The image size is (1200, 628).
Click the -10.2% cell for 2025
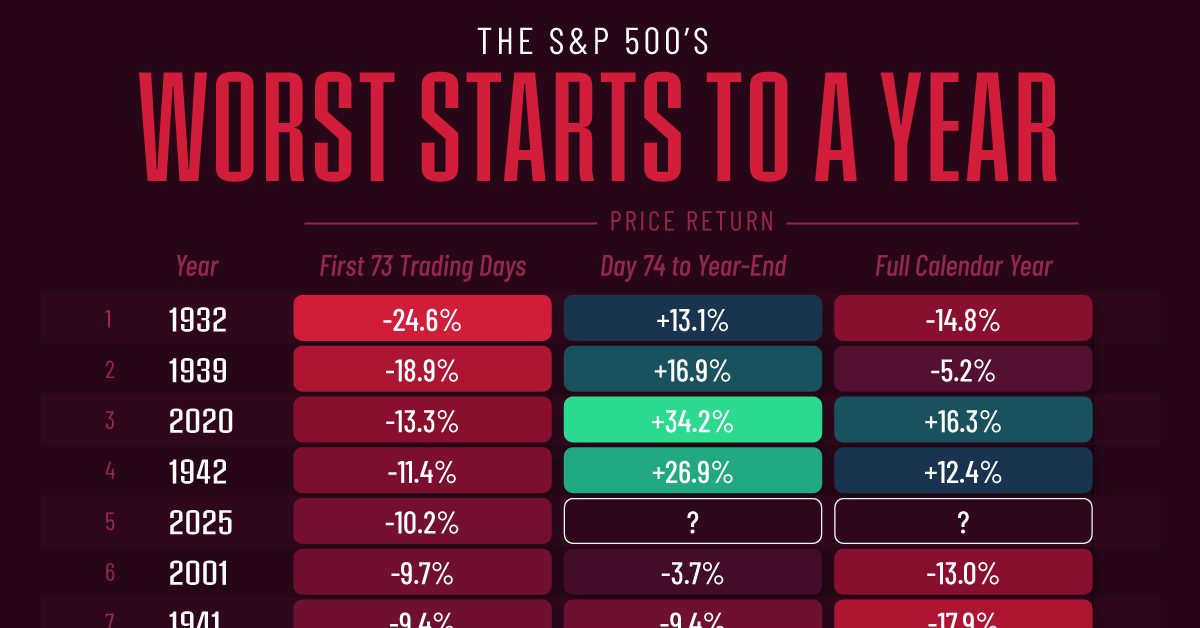[422, 522]
